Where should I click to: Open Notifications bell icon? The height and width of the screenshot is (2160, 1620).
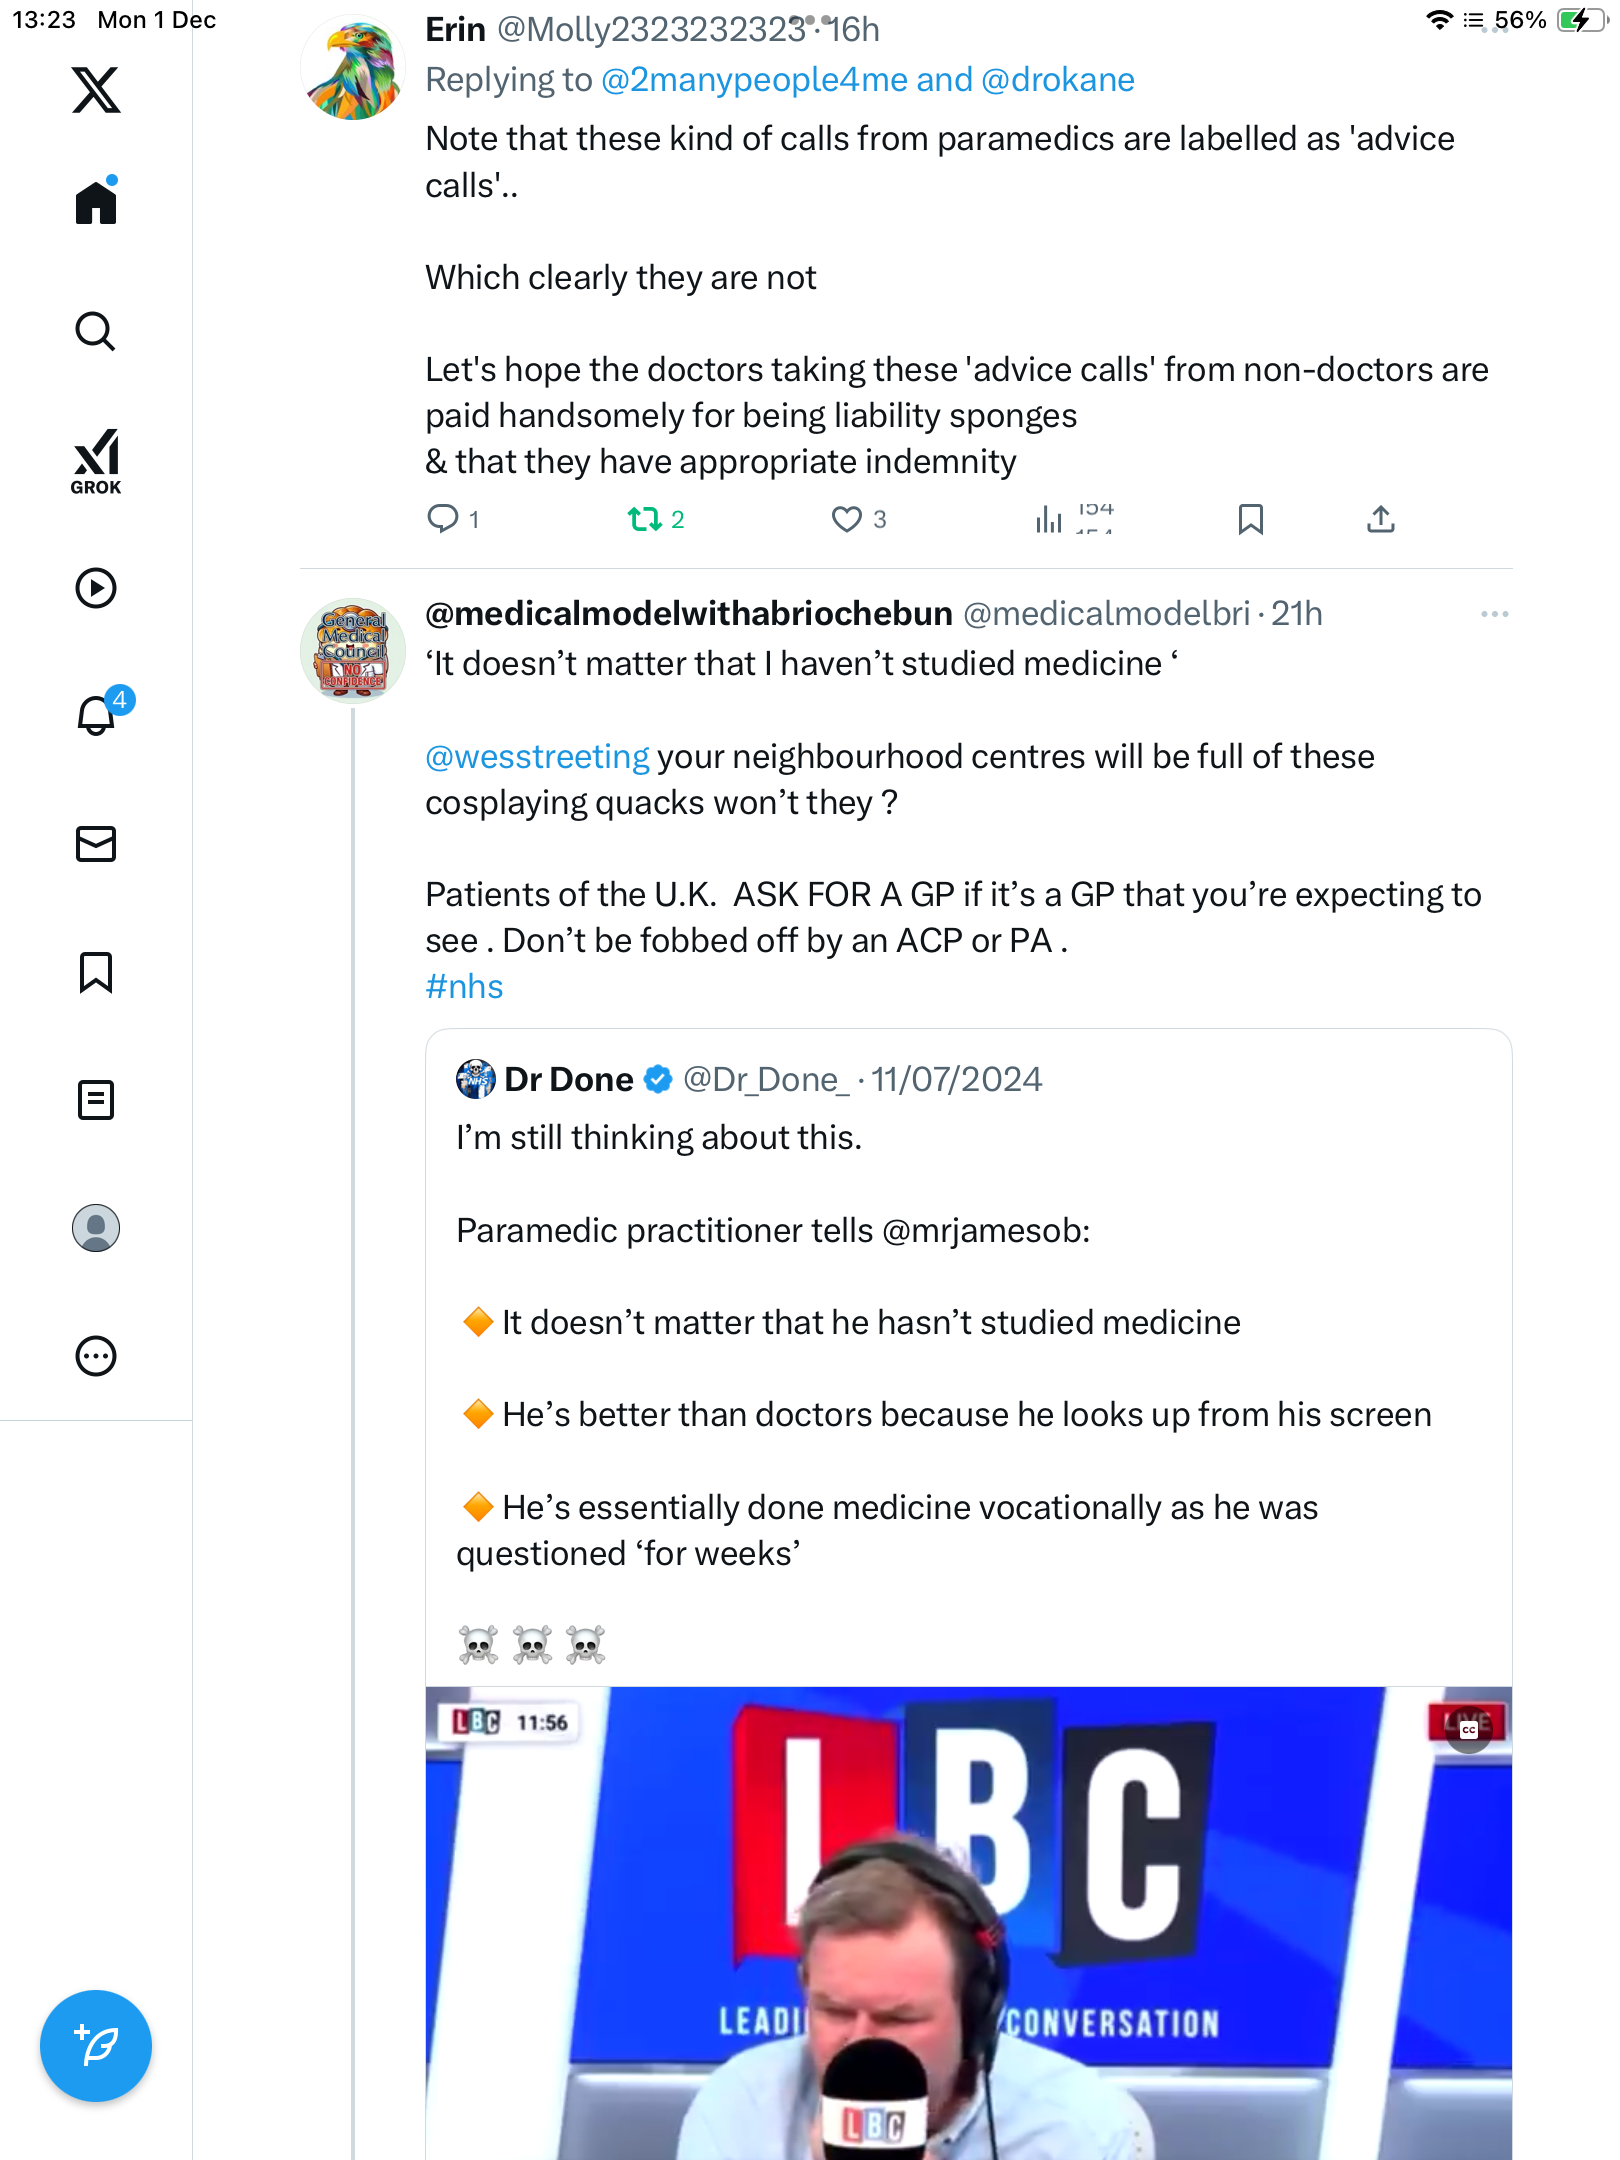point(96,715)
